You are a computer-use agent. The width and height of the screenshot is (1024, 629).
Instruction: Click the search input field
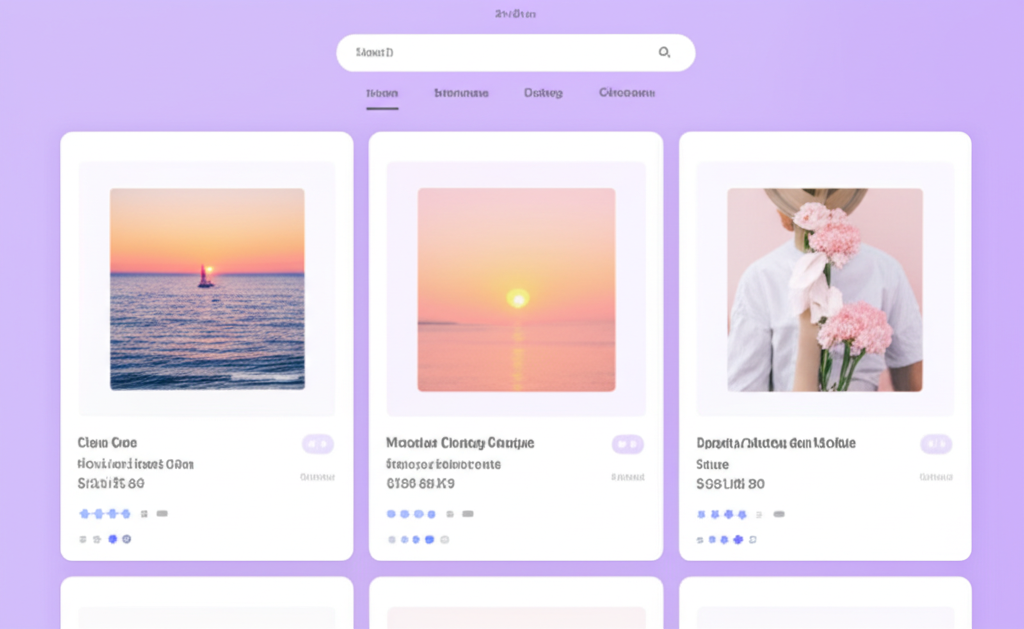click(515, 53)
